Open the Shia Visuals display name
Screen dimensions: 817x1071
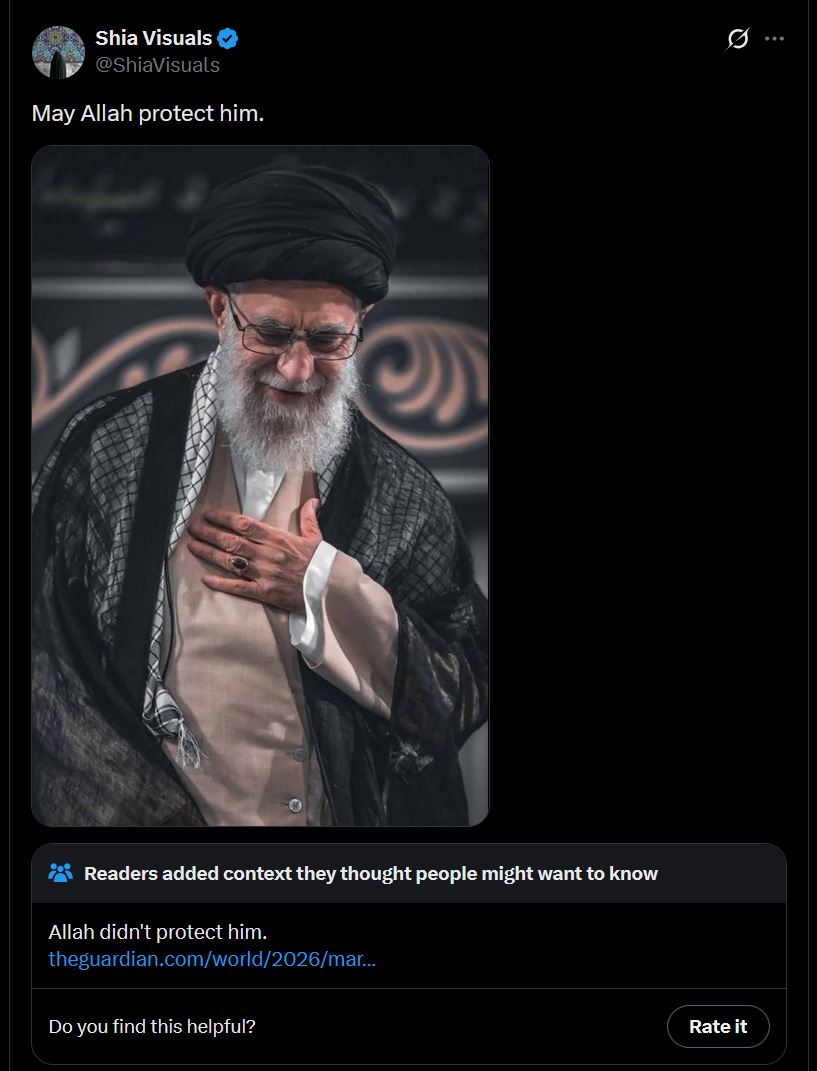[x=154, y=39]
